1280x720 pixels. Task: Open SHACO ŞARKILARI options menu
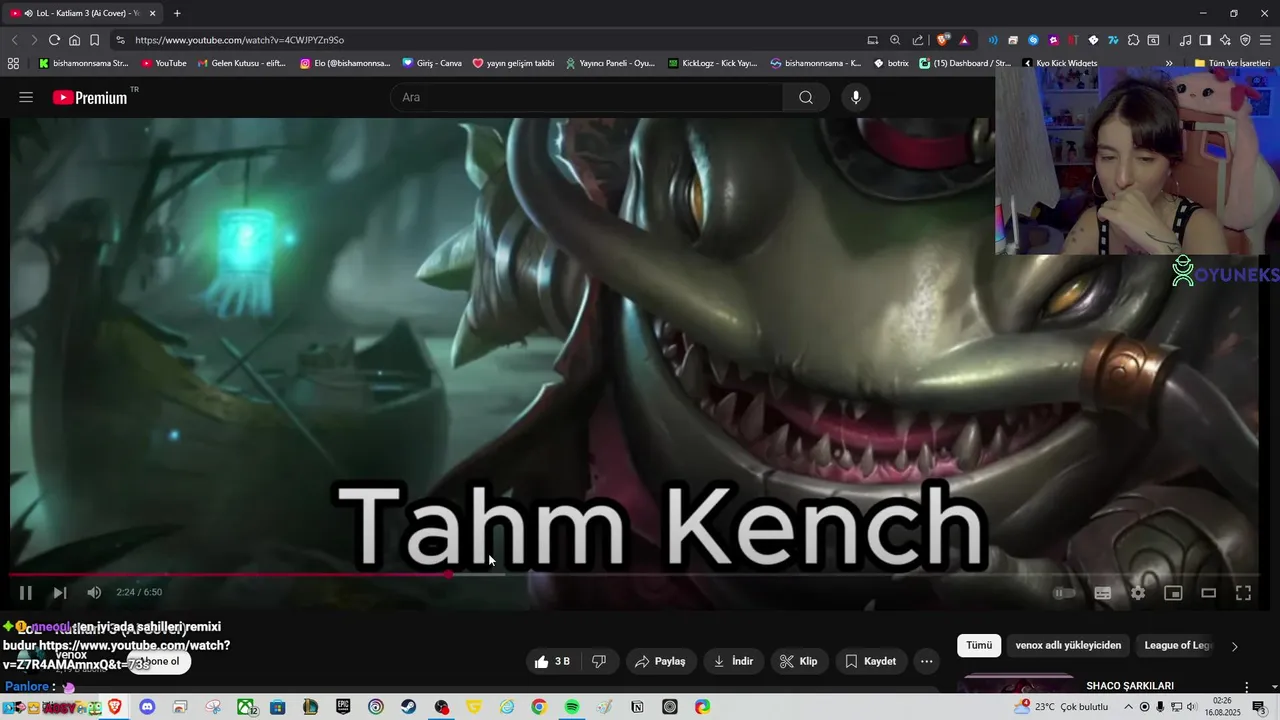pos(1246,687)
